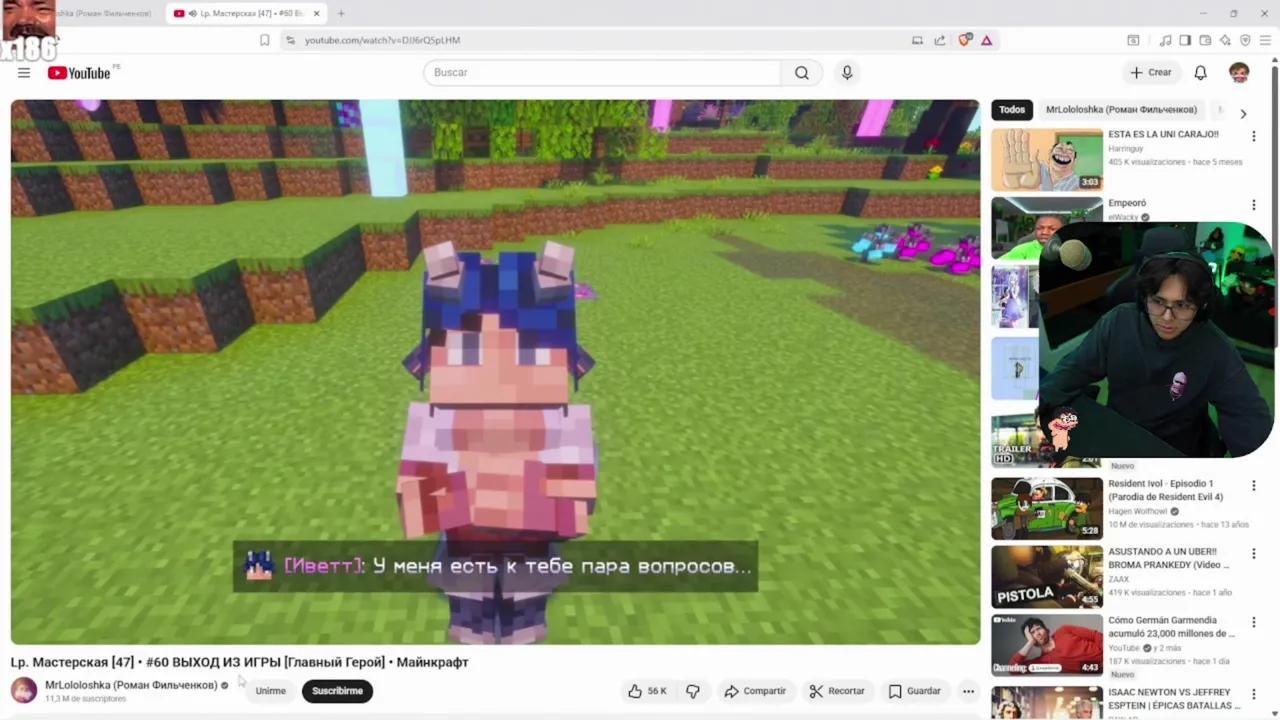Save the video with Guardar
Viewport: 1280px width, 720px height.
coord(915,691)
